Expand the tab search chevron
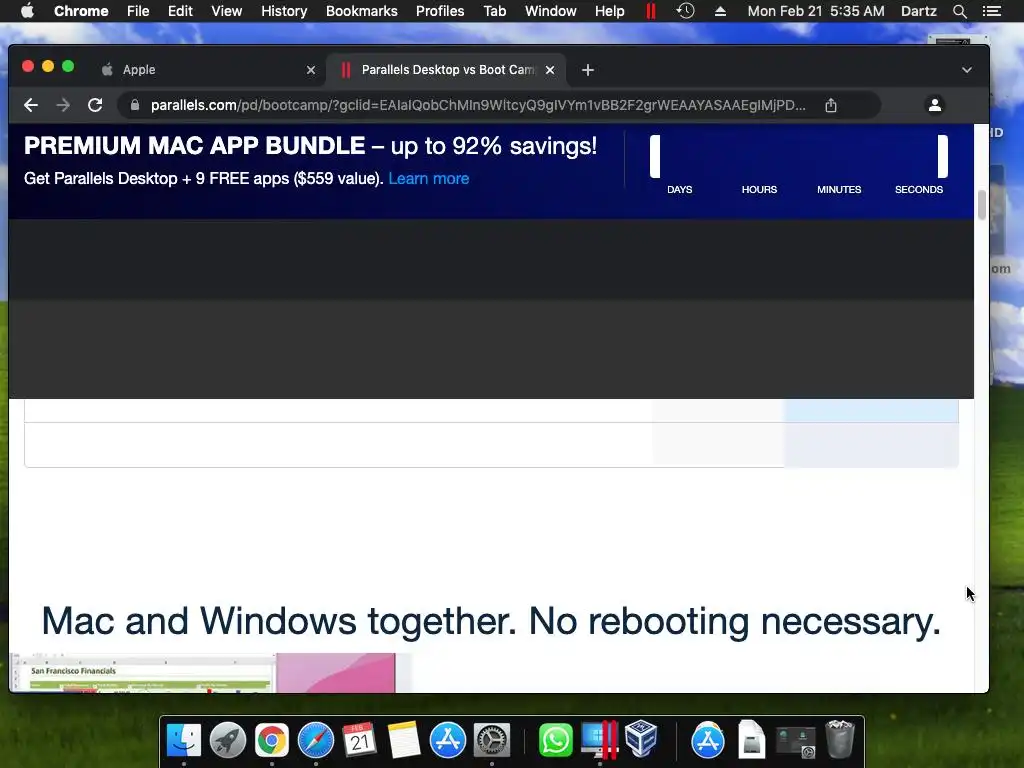This screenshot has width=1024, height=768. pos(967,70)
